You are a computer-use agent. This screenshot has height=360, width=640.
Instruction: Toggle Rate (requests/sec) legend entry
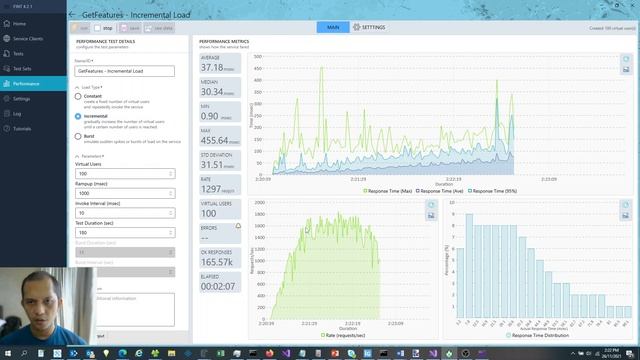pos(343,336)
